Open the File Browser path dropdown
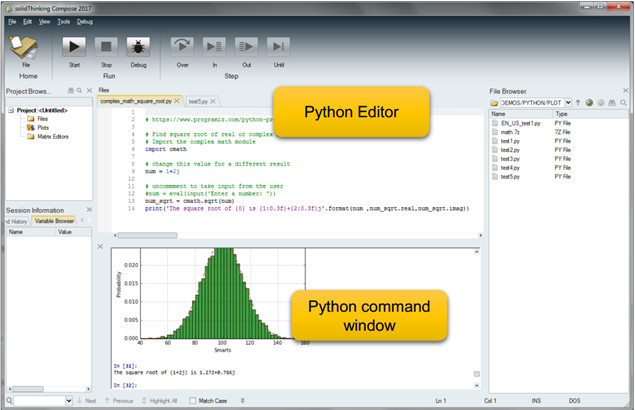 click(569, 102)
